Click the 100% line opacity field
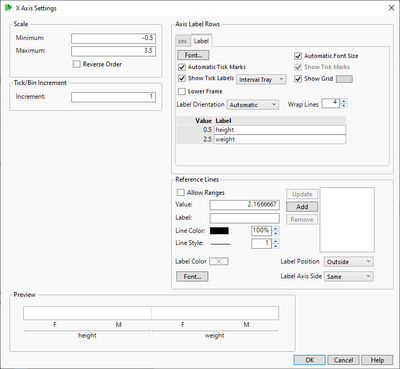This screenshot has height=369, width=400. [x=261, y=231]
